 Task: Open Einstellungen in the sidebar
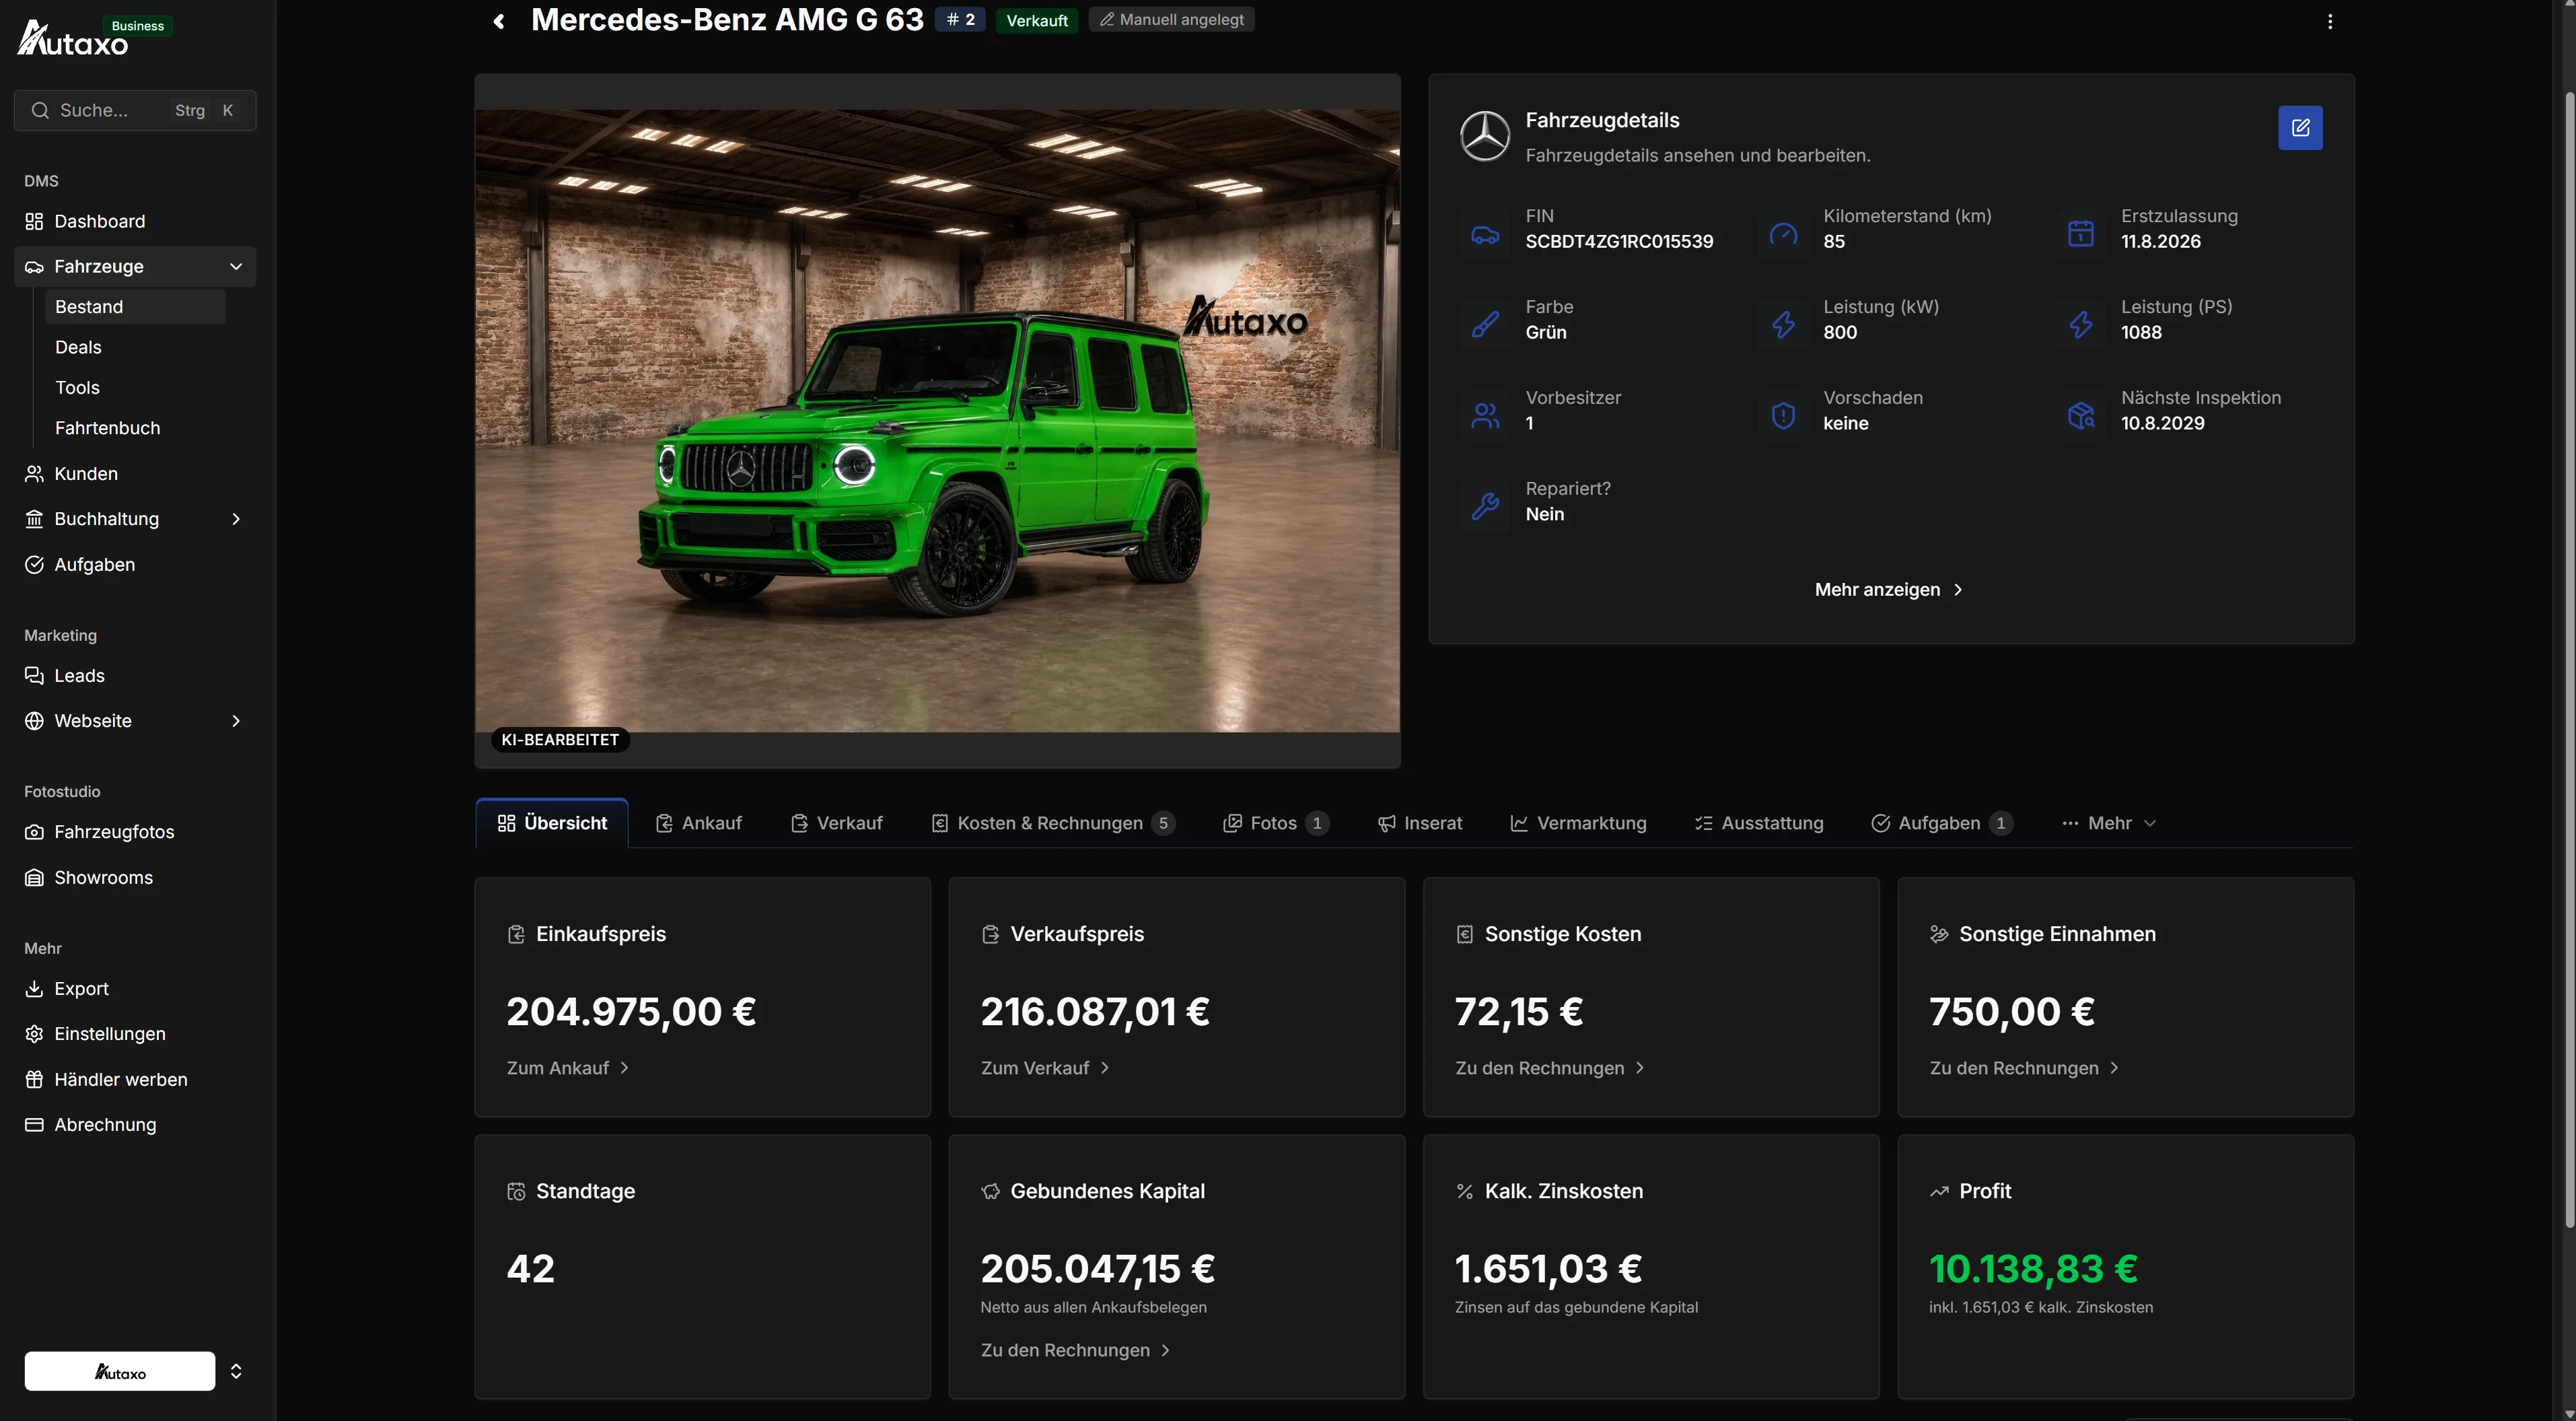[135, 1034]
